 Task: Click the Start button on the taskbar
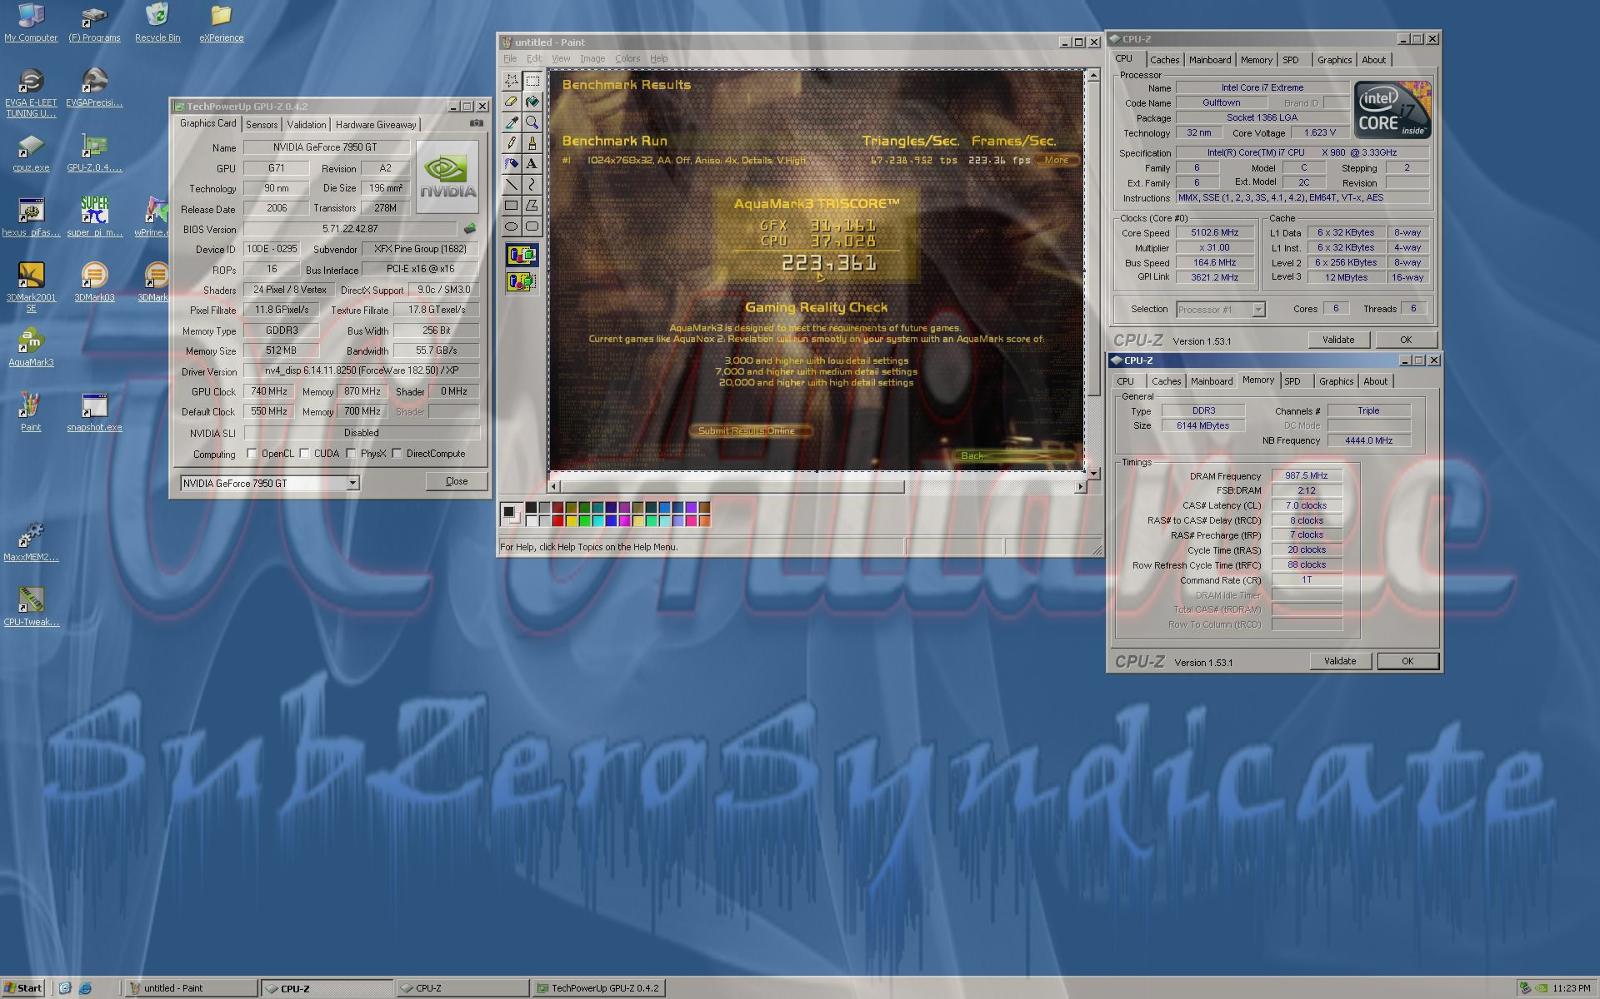click(x=24, y=988)
